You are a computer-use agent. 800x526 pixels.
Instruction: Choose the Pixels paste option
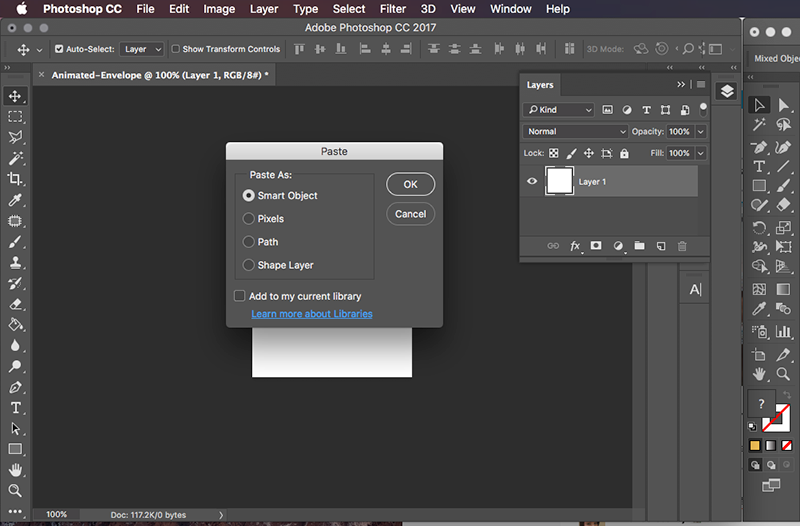coord(248,218)
